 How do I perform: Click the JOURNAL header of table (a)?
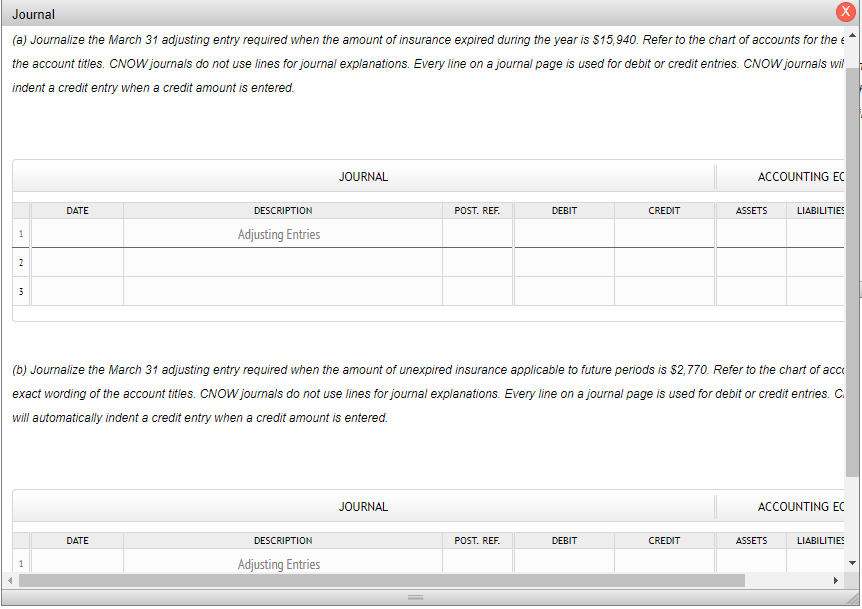363,176
